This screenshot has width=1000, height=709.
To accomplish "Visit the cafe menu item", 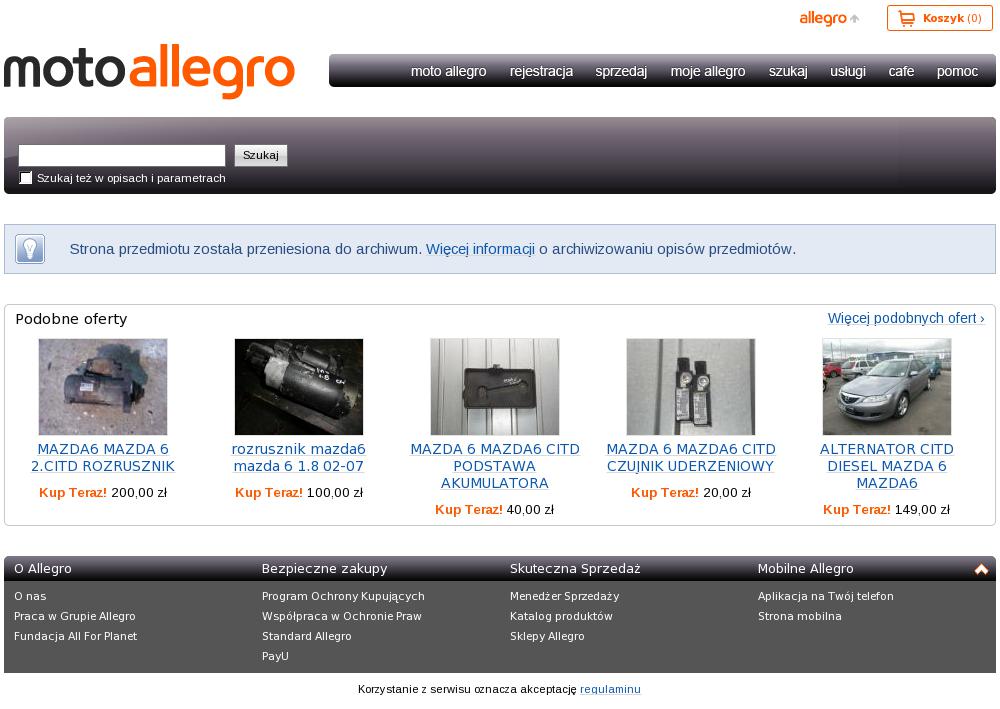I will pos(901,71).
